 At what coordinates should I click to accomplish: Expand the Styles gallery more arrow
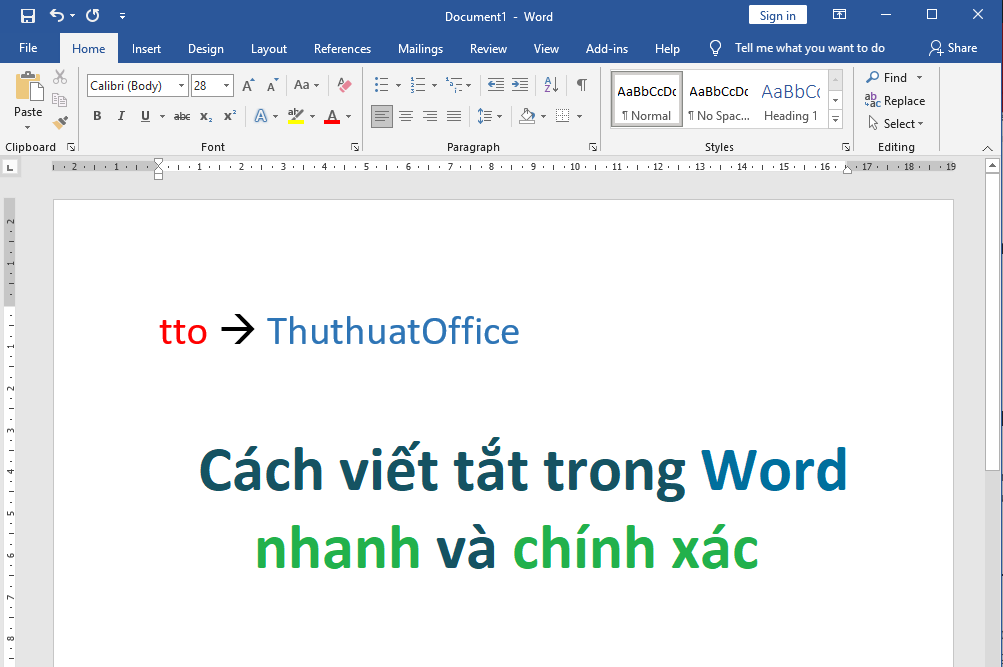[x=836, y=122]
